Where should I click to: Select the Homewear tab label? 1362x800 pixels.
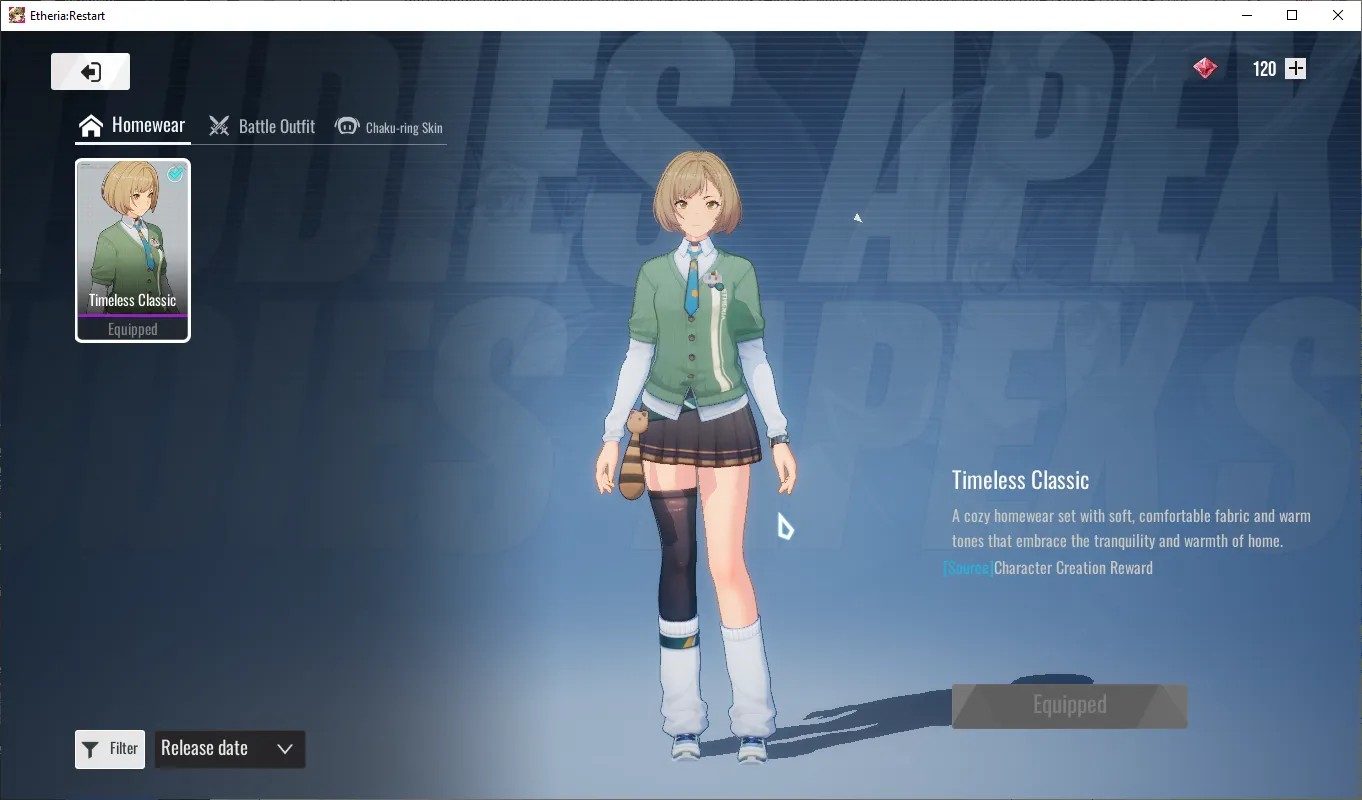pos(148,125)
